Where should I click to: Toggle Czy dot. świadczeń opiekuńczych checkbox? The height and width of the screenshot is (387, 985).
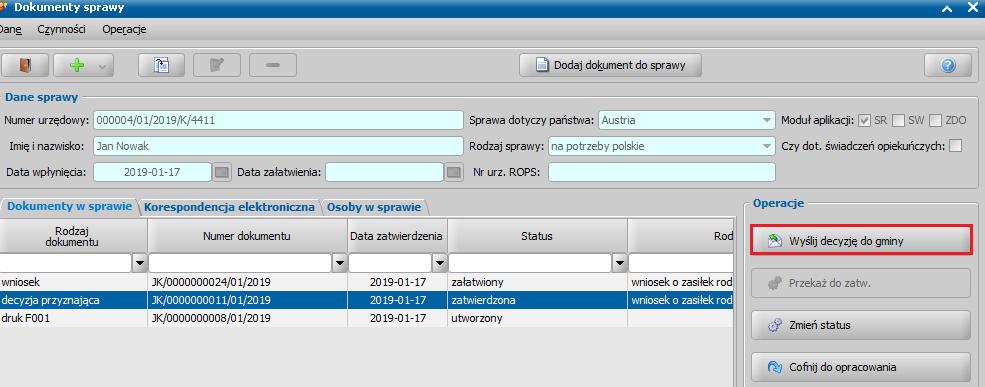955,146
